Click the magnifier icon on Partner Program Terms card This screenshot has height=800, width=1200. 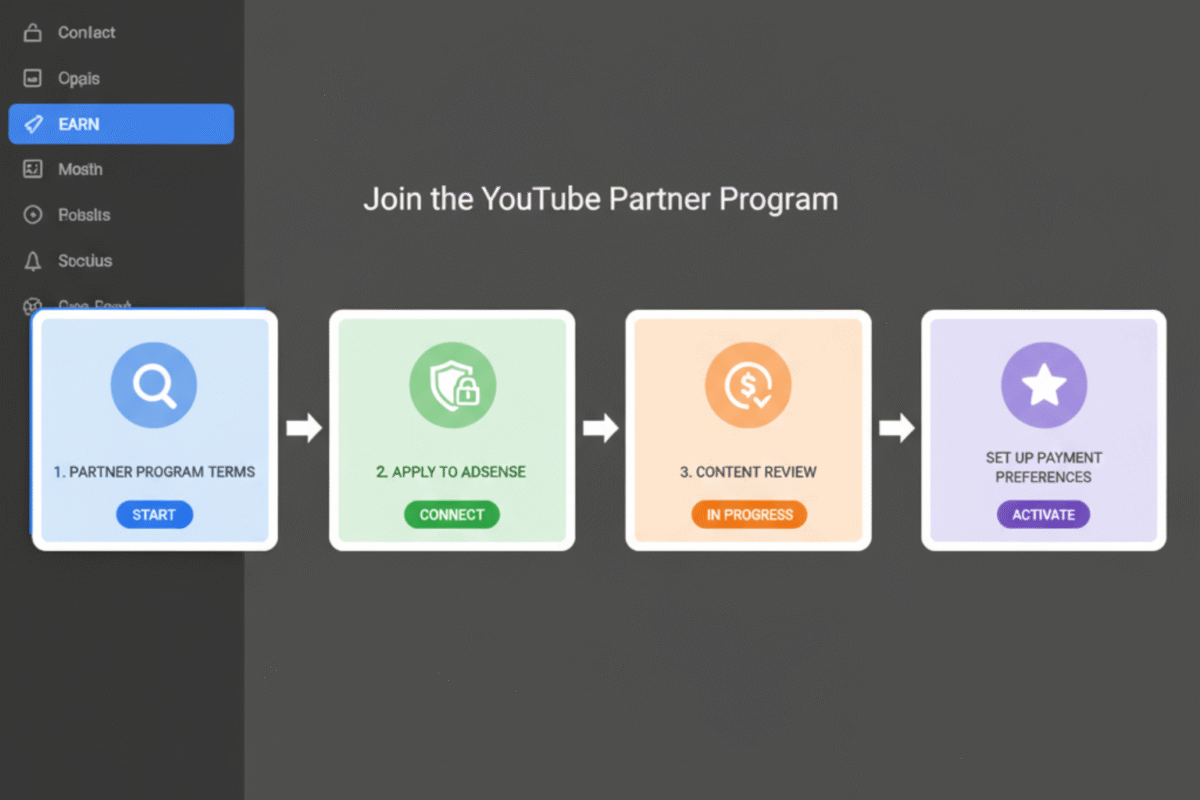153,384
